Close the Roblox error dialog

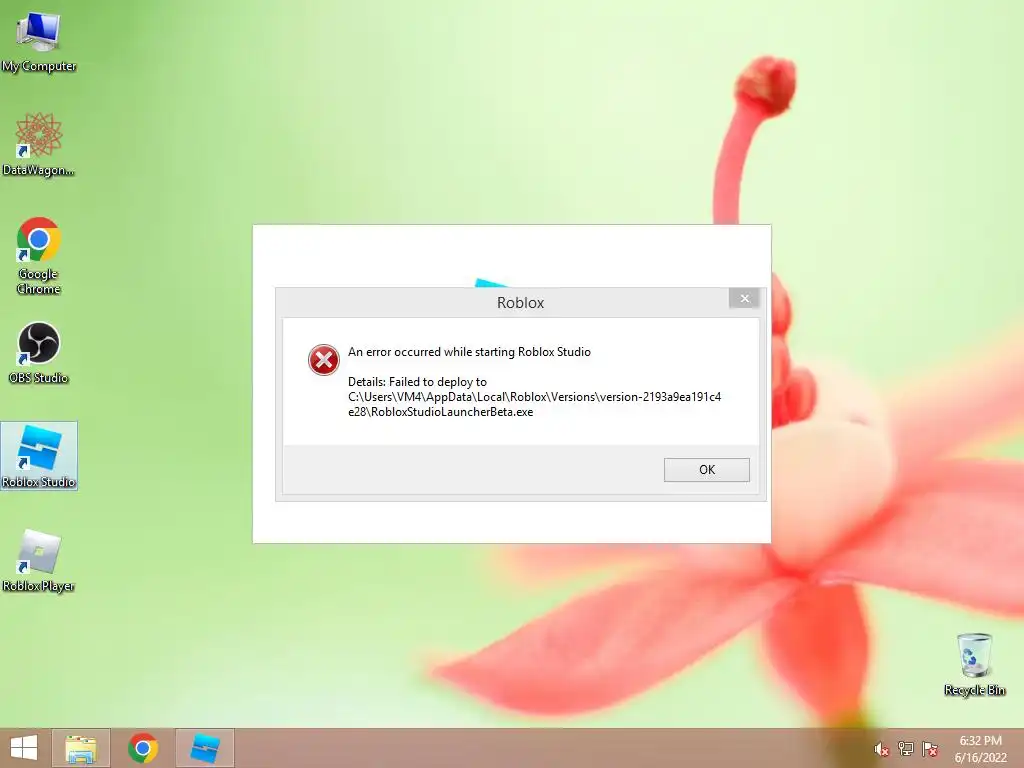[744, 298]
